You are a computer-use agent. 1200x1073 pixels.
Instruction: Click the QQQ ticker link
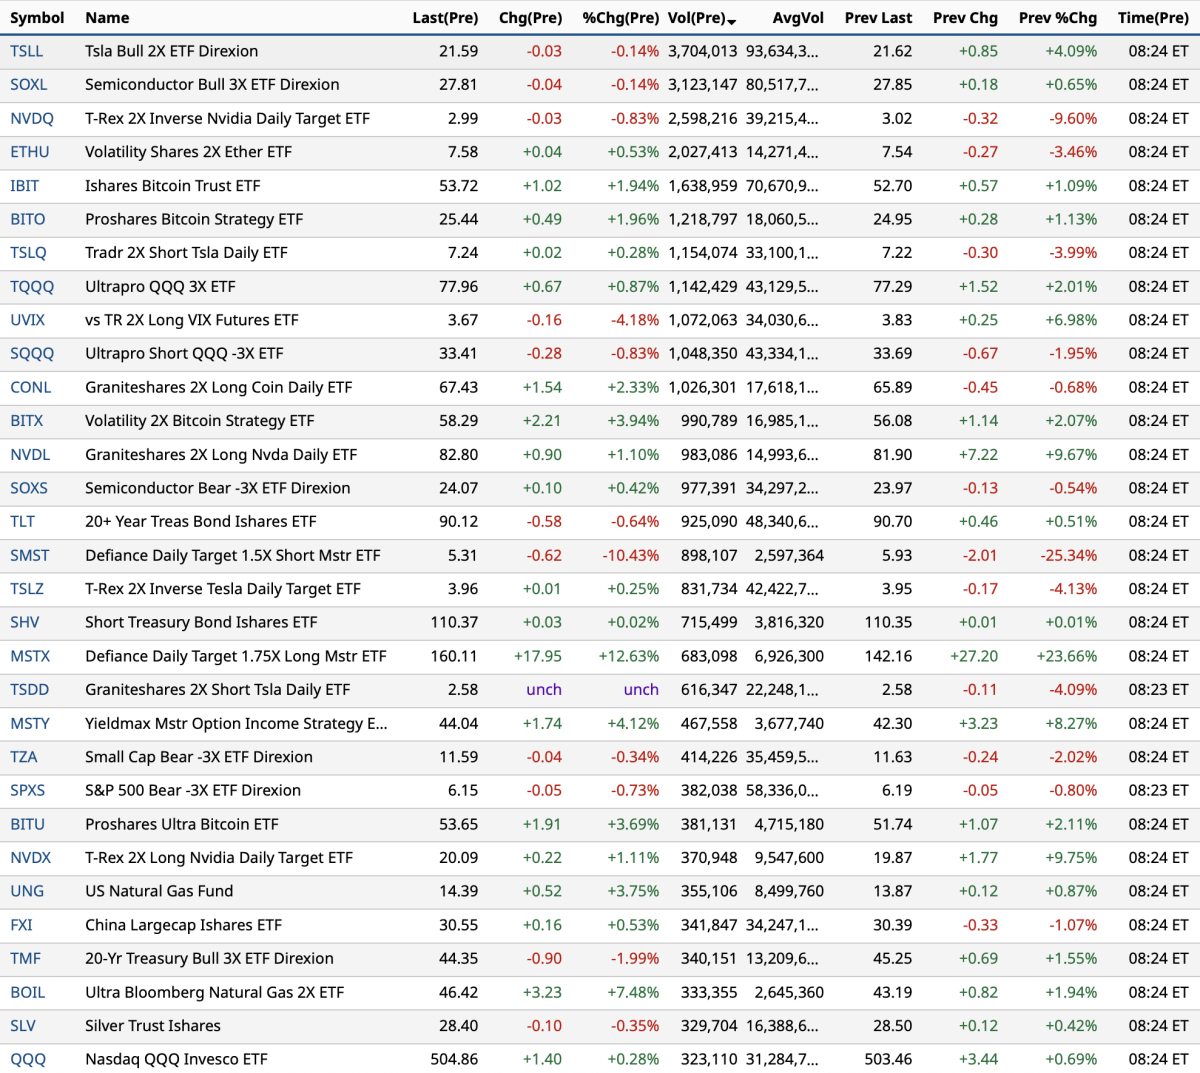(x=28, y=1059)
